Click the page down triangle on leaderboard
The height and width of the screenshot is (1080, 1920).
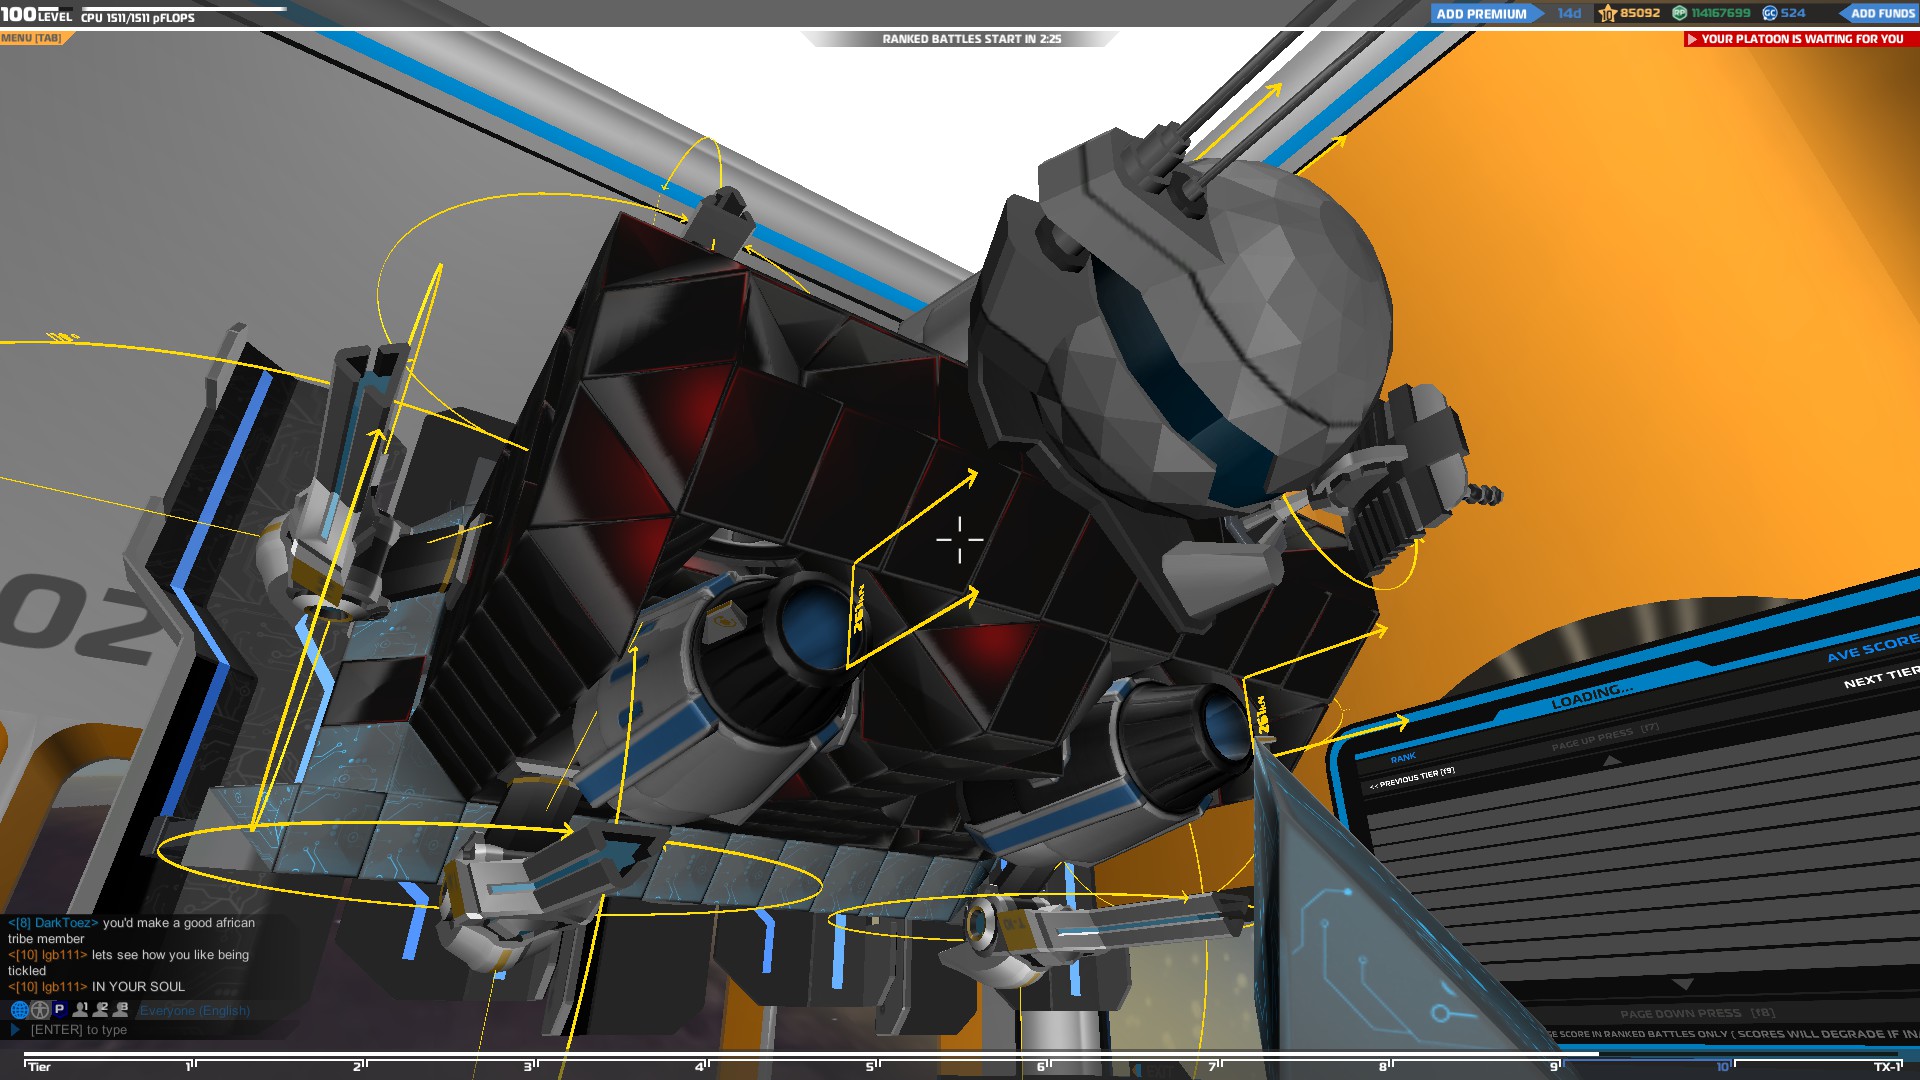(1683, 985)
